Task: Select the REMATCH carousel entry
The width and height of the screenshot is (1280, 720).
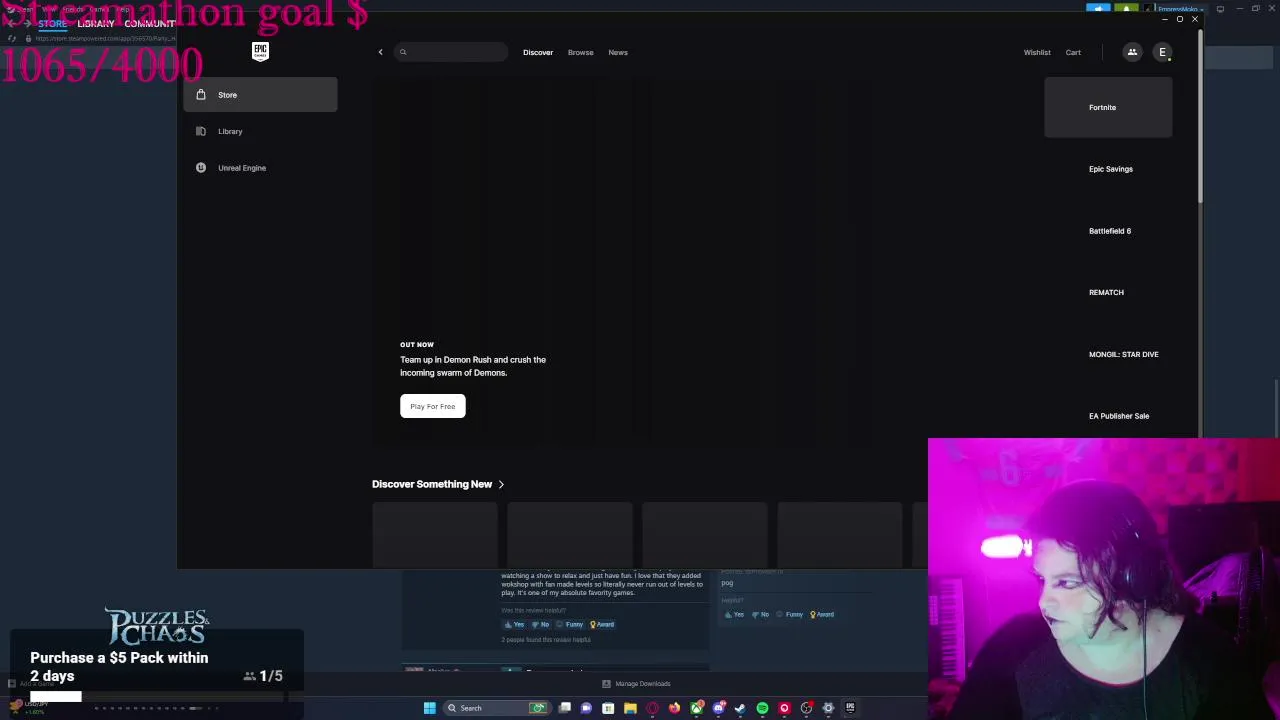Action: click(x=1108, y=292)
